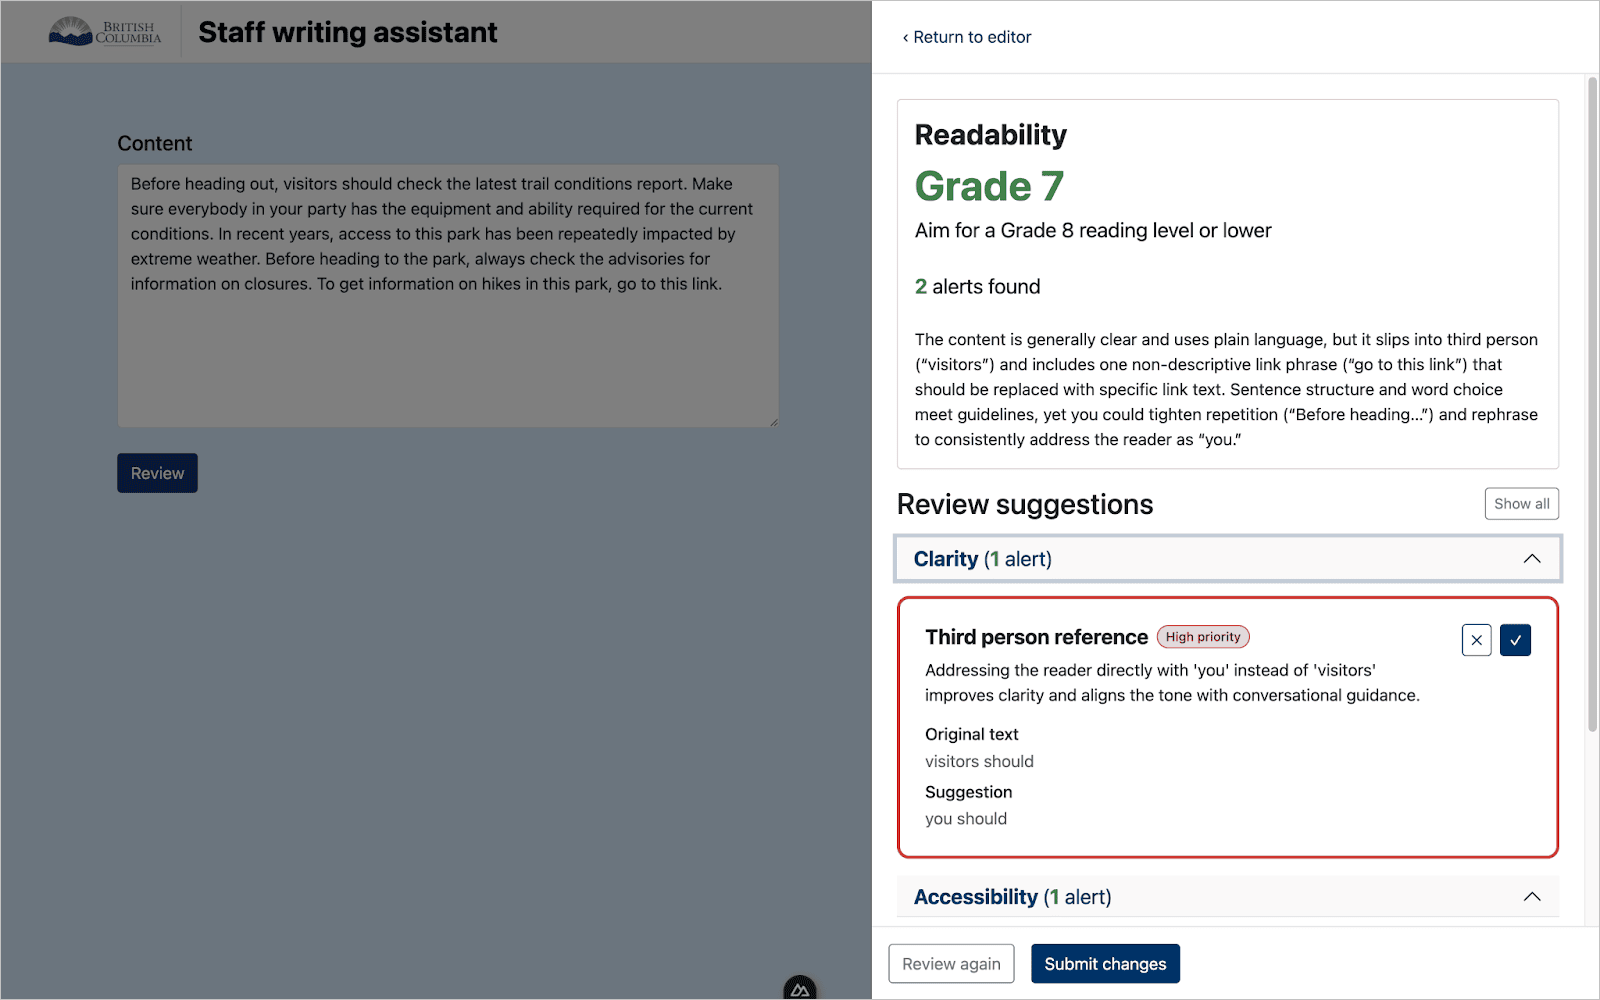Collapse the Accessibility section via its chevron
Screen dimensions: 1600x1000
tap(1533, 896)
